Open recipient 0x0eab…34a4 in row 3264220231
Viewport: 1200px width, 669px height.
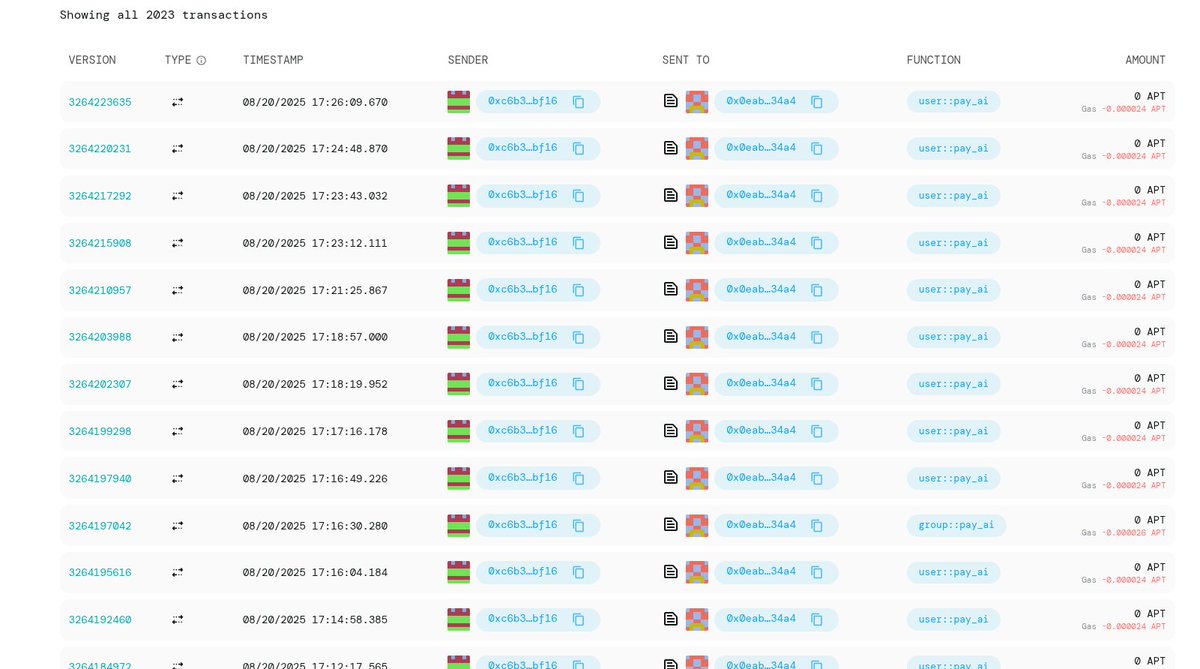[761, 148]
